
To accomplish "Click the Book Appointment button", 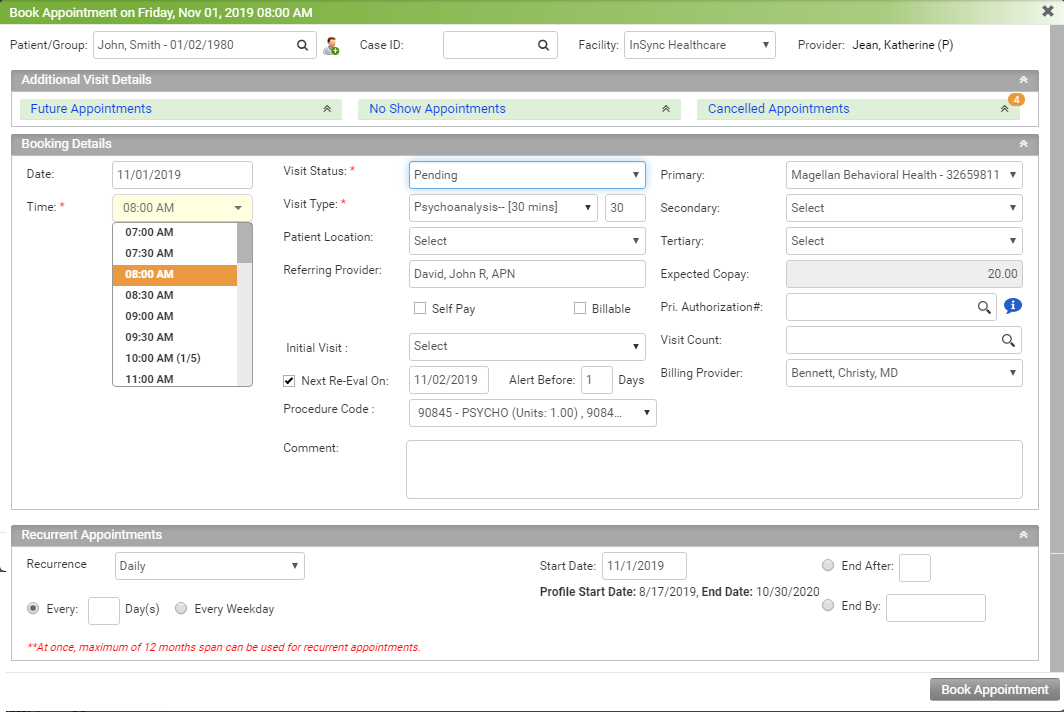I will click(993, 690).
